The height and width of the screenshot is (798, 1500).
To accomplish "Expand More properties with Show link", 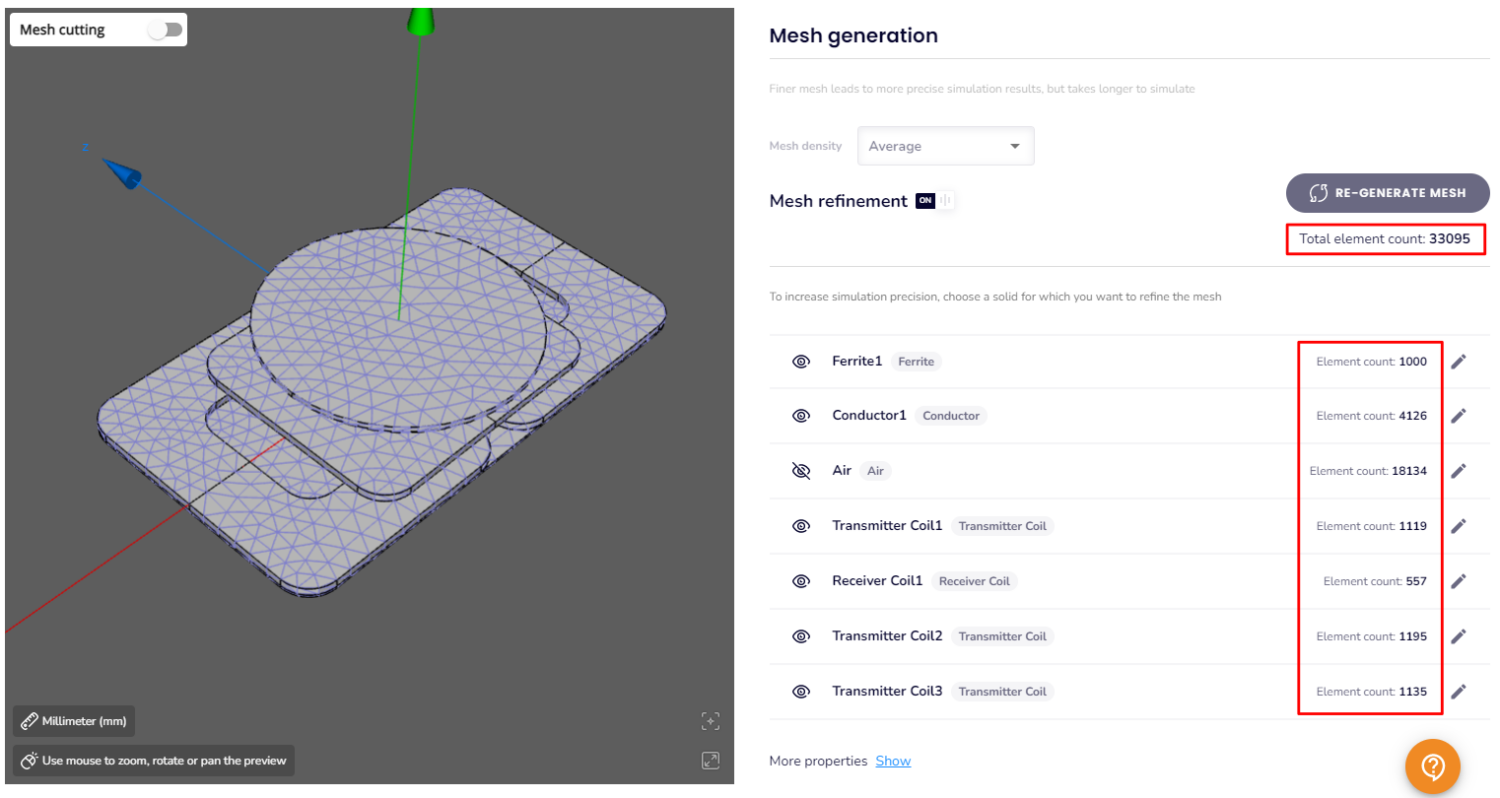I will tap(893, 761).
